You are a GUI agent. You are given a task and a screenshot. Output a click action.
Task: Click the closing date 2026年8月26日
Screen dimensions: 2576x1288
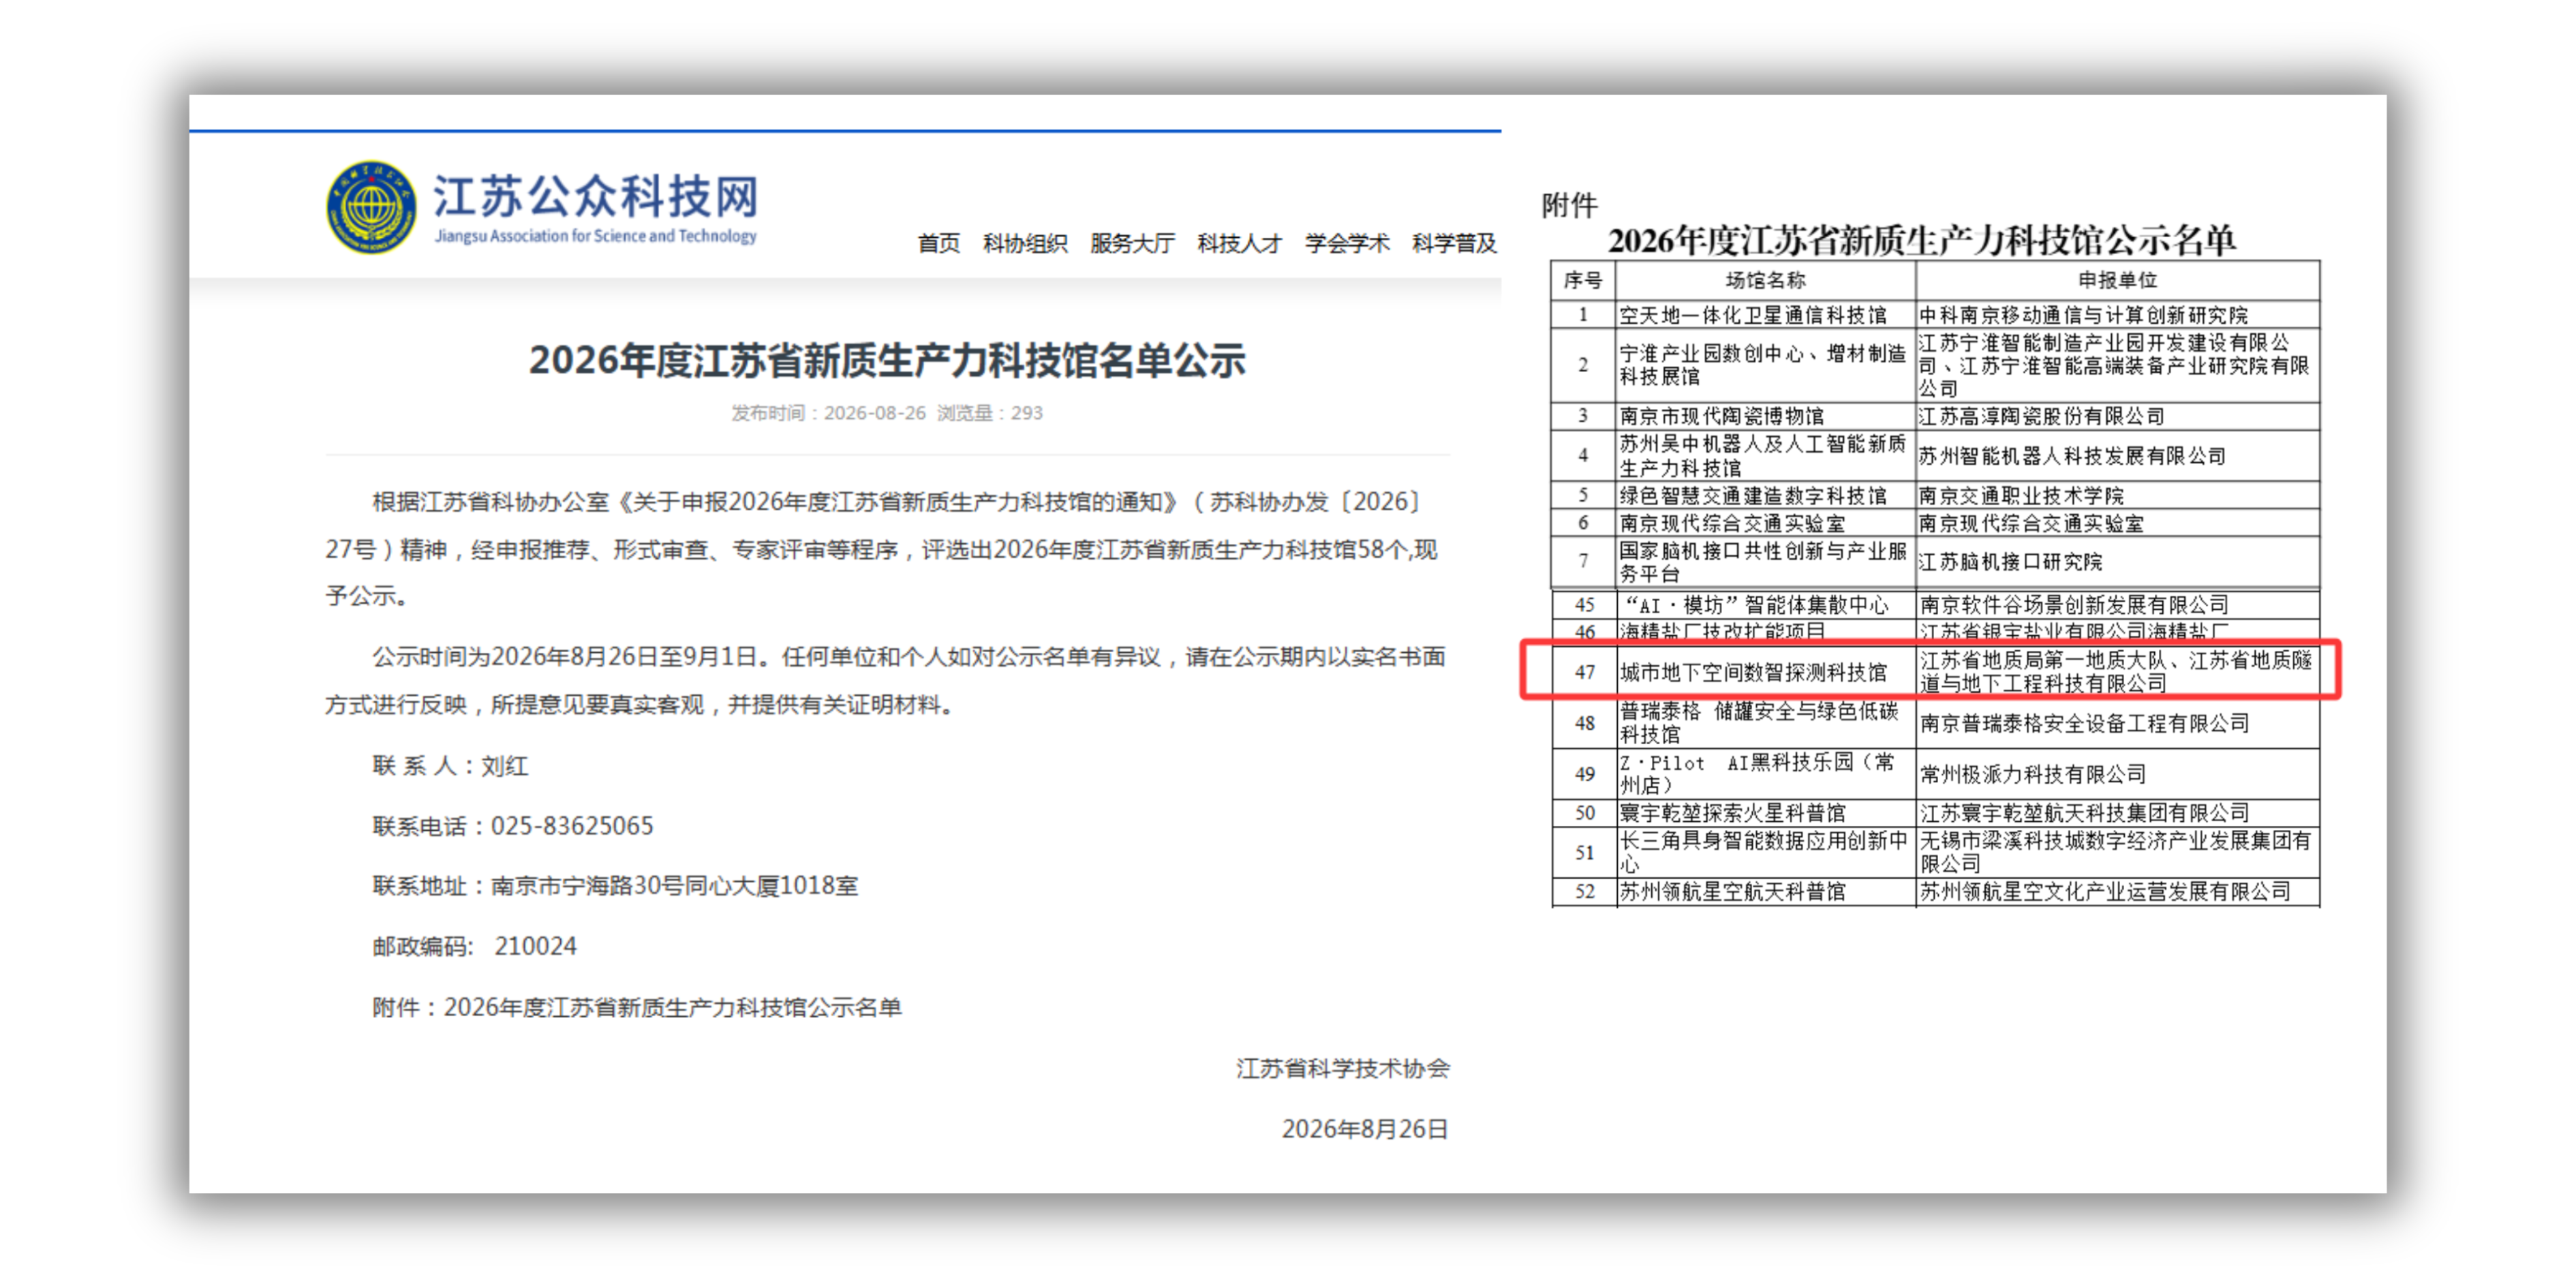pyautogui.click(x=1365, y=1129)
